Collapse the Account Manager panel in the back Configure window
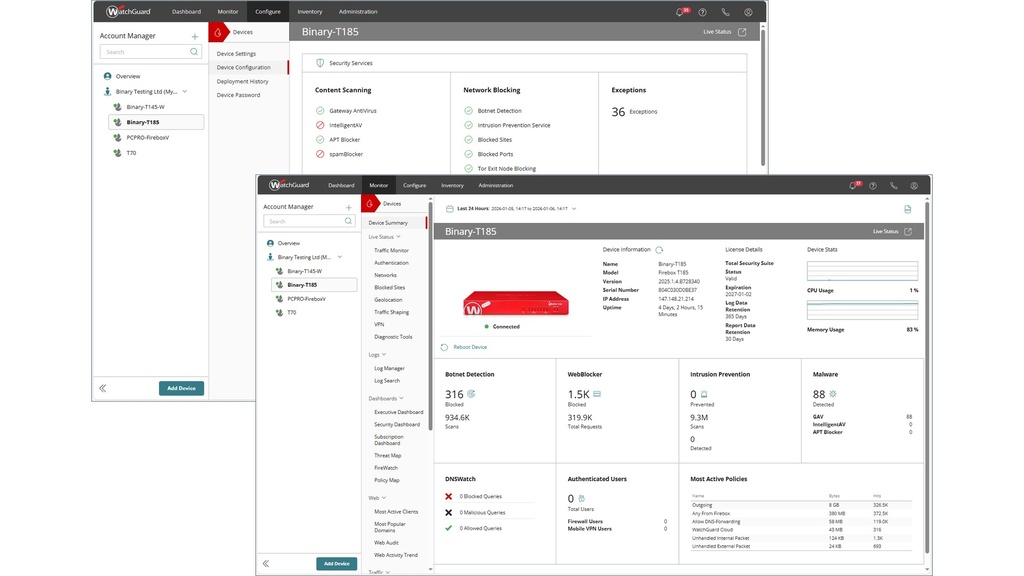The width and height of the screenshot is (1024, 576). [103, 388]
